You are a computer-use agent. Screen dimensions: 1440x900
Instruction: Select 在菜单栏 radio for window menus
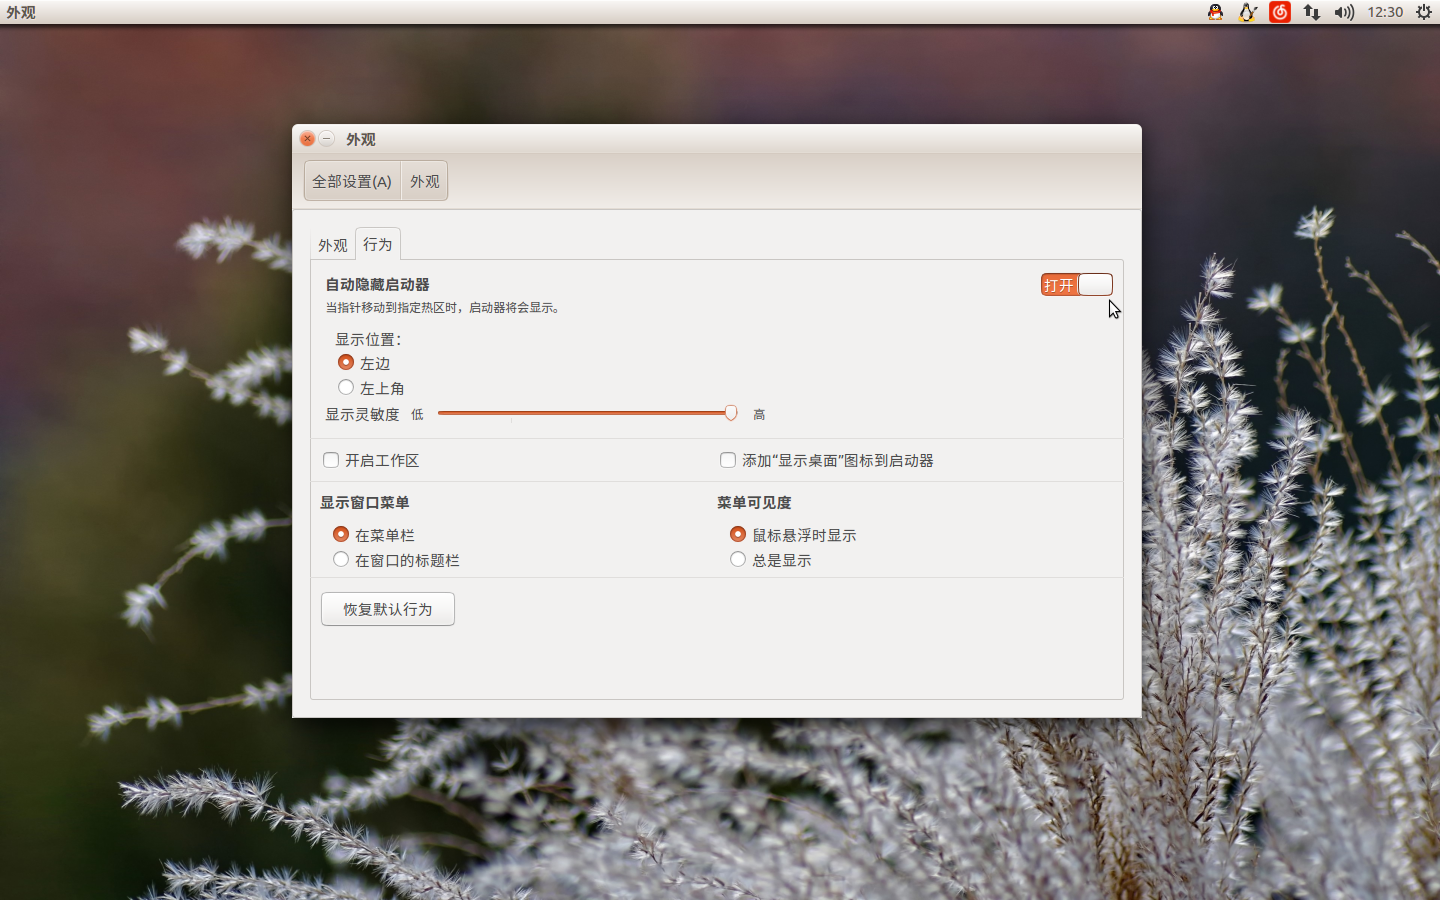(x=341, y=534)
